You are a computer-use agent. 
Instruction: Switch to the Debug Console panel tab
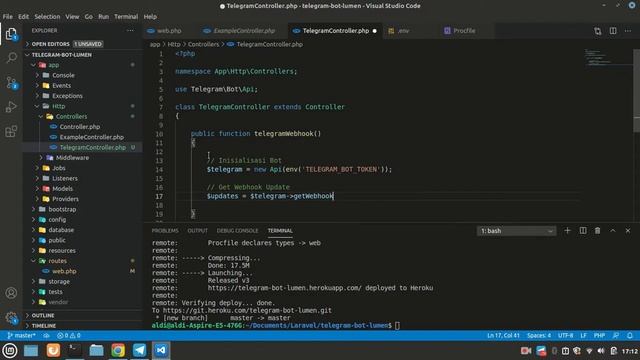click(237, 231)
